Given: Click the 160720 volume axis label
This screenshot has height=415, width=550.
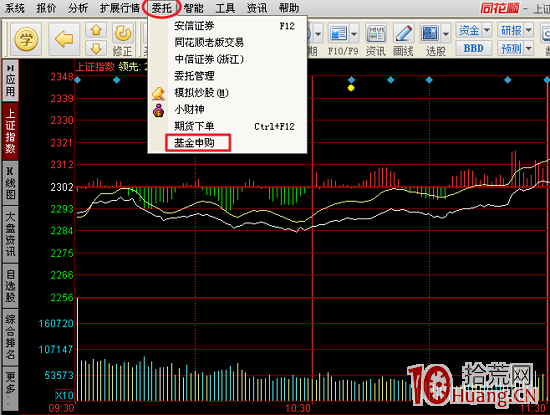Looking at the screenshot, I should (x=56, y=323).
